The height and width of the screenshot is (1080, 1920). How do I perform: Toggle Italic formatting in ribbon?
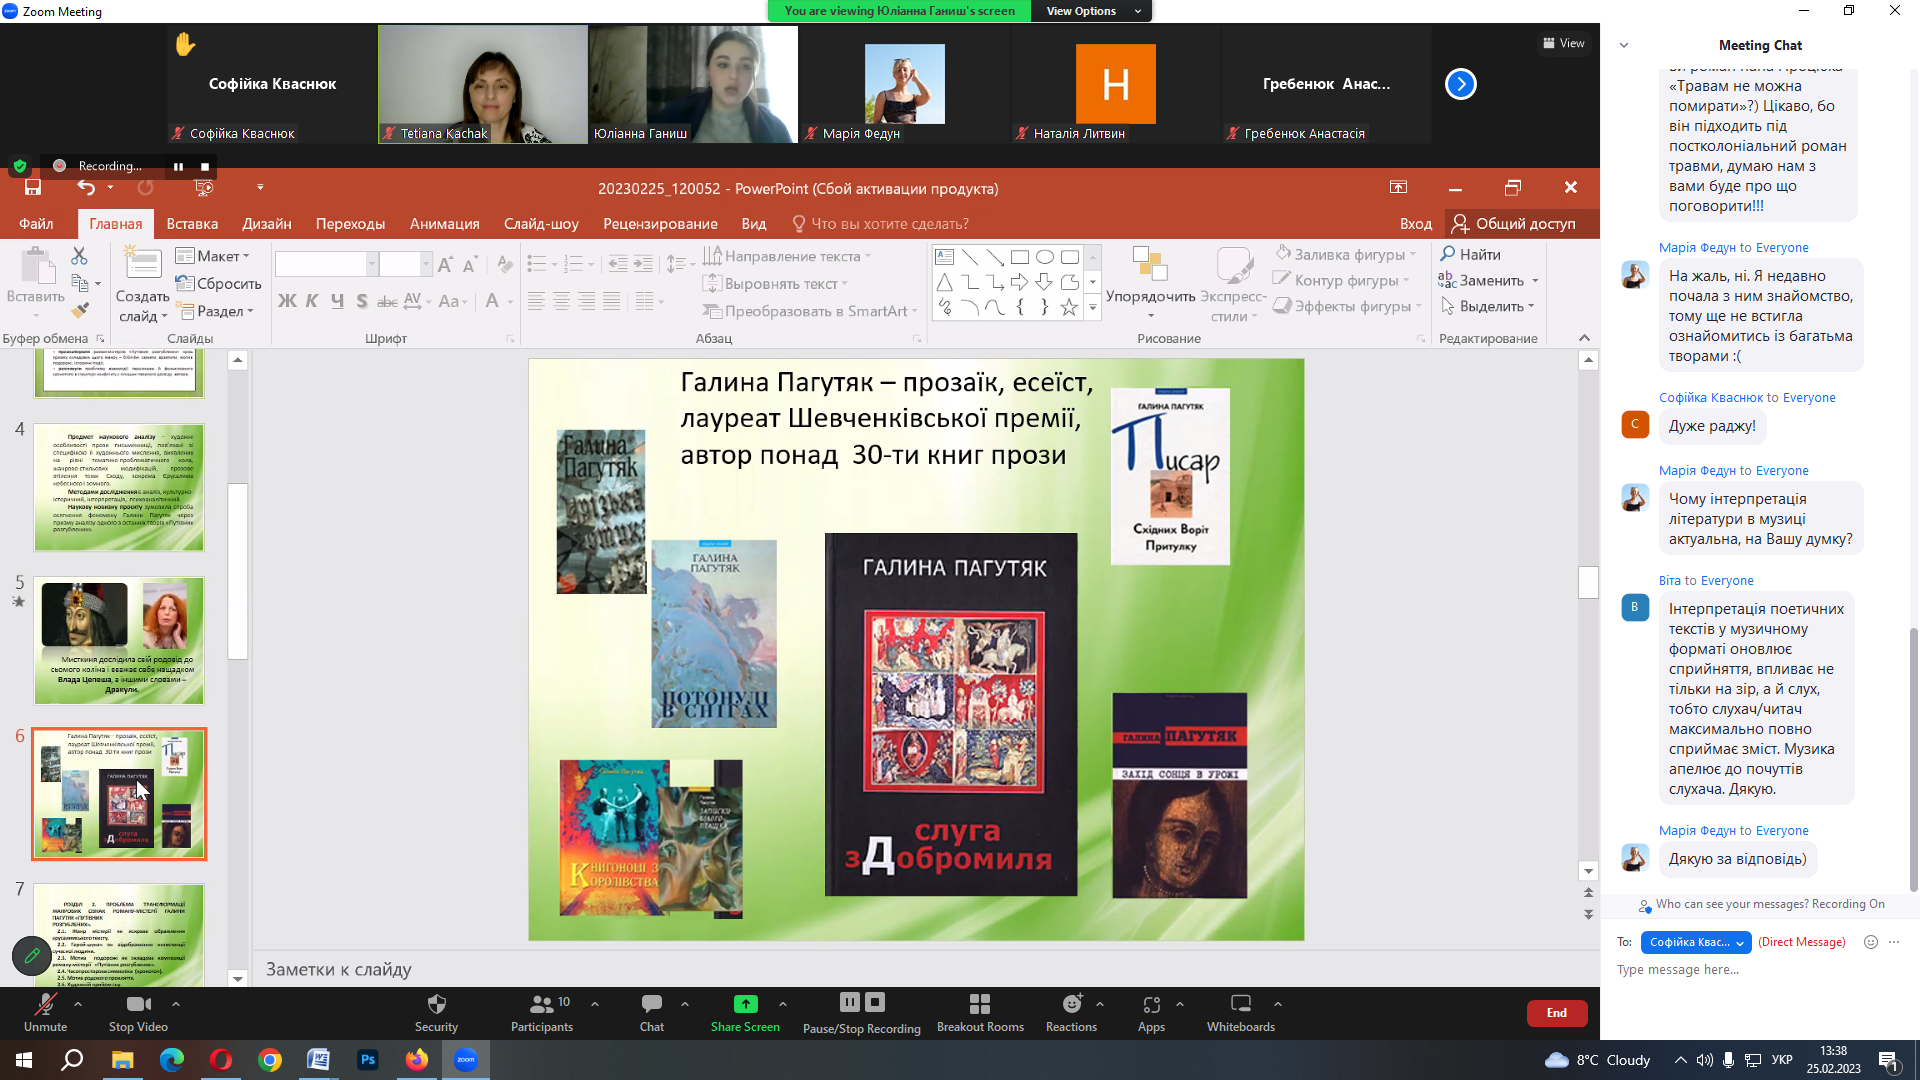pyautogui.click(x=312, y=301)
